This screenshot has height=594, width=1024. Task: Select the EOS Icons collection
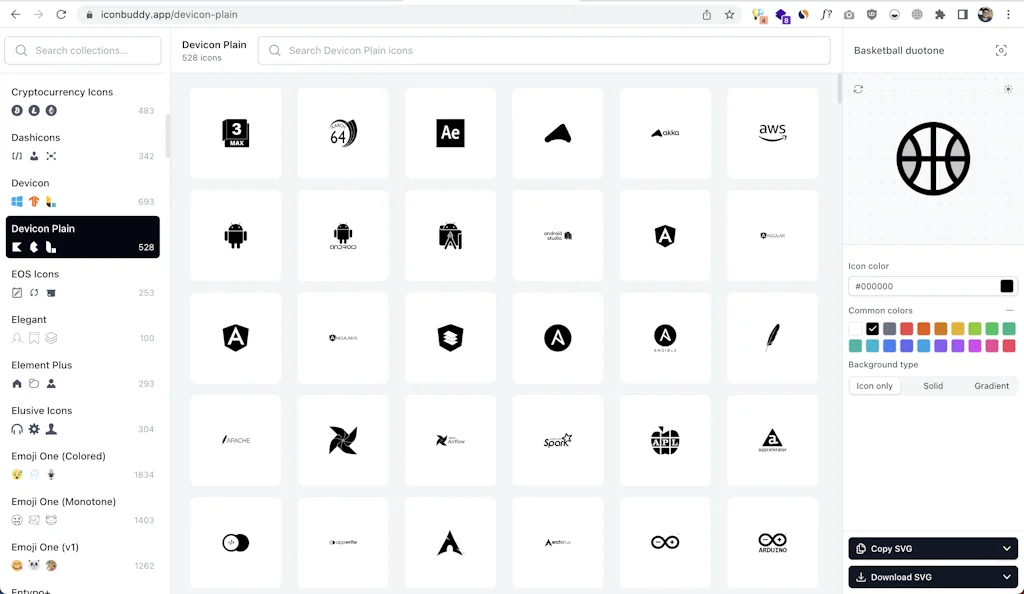[x=82, y=283]
